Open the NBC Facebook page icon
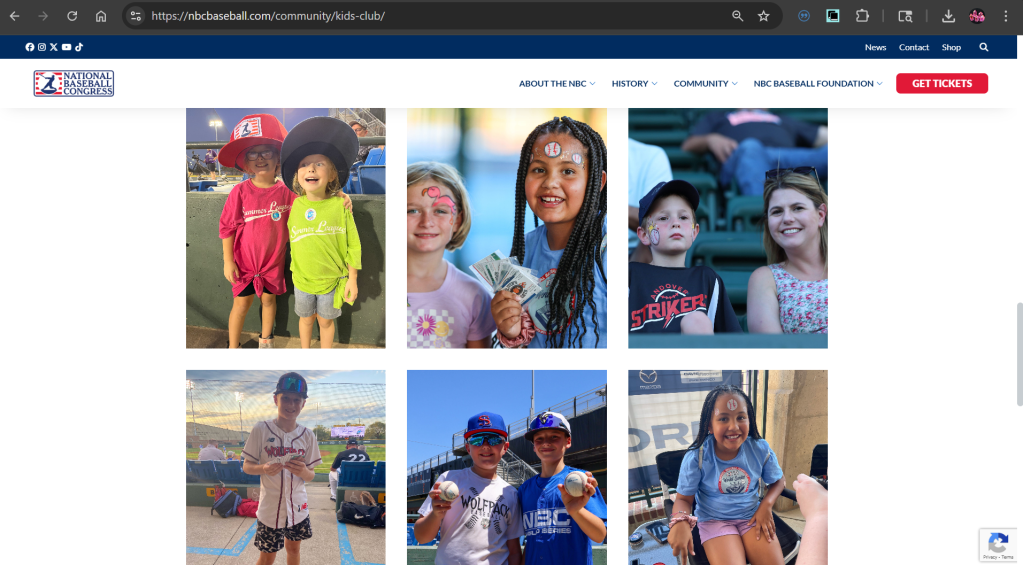 30,47
